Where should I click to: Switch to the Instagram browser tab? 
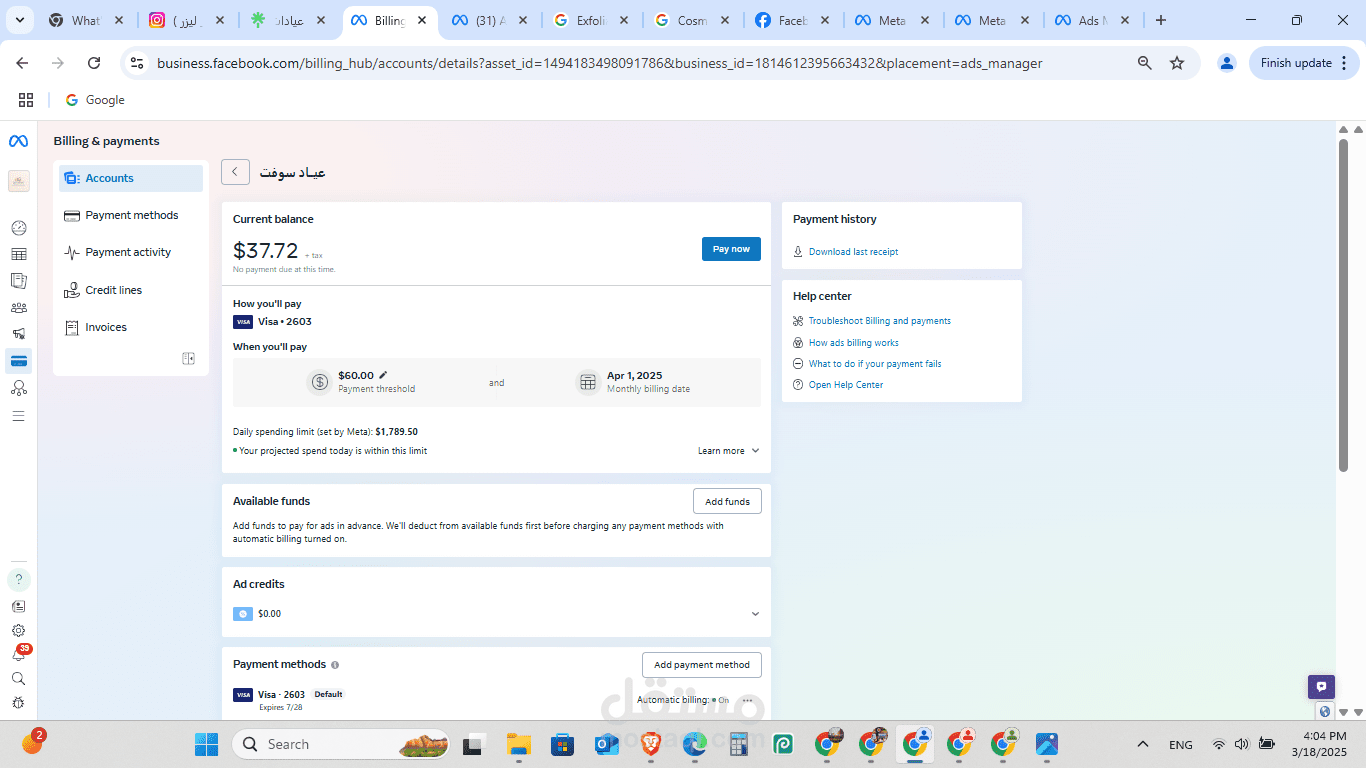[188, 20]
